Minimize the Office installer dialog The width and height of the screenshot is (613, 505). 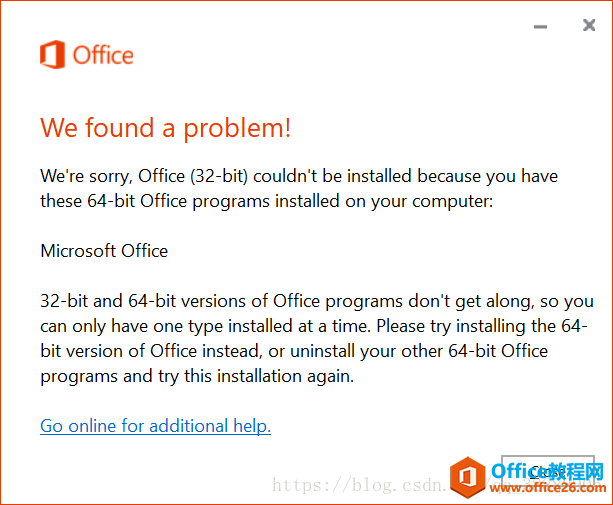coord(541,27)
